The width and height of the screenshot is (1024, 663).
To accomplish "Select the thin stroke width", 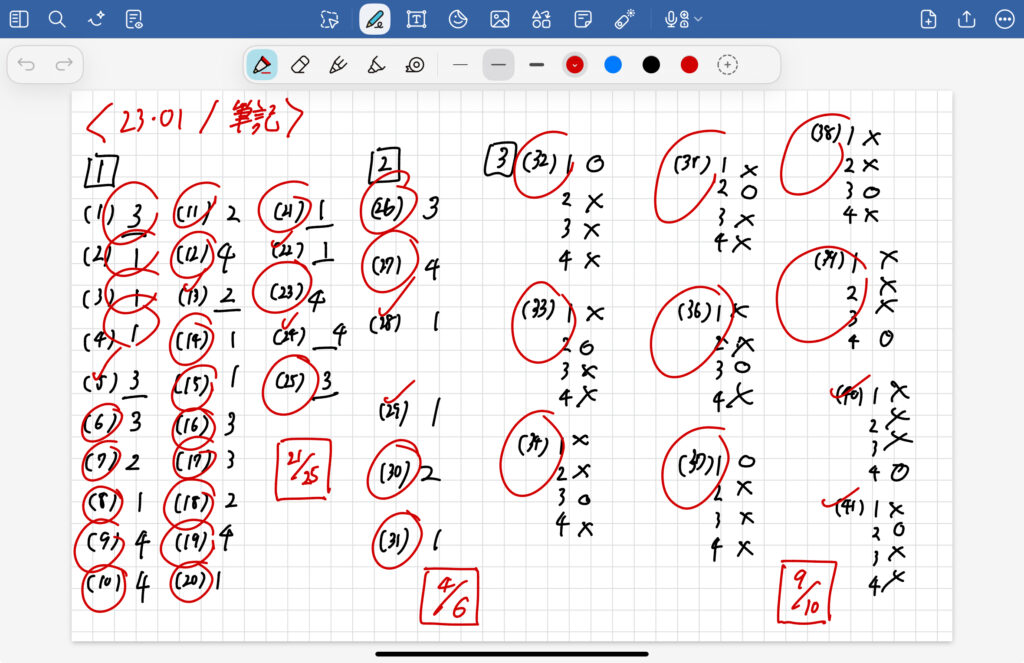I will click(460, 65).
